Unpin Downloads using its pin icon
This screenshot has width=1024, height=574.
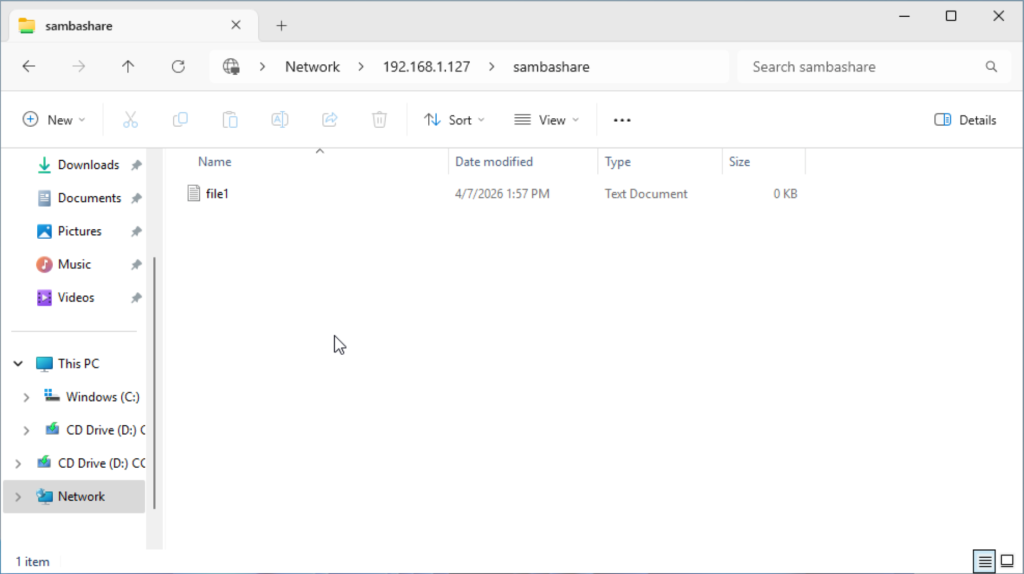136,165
